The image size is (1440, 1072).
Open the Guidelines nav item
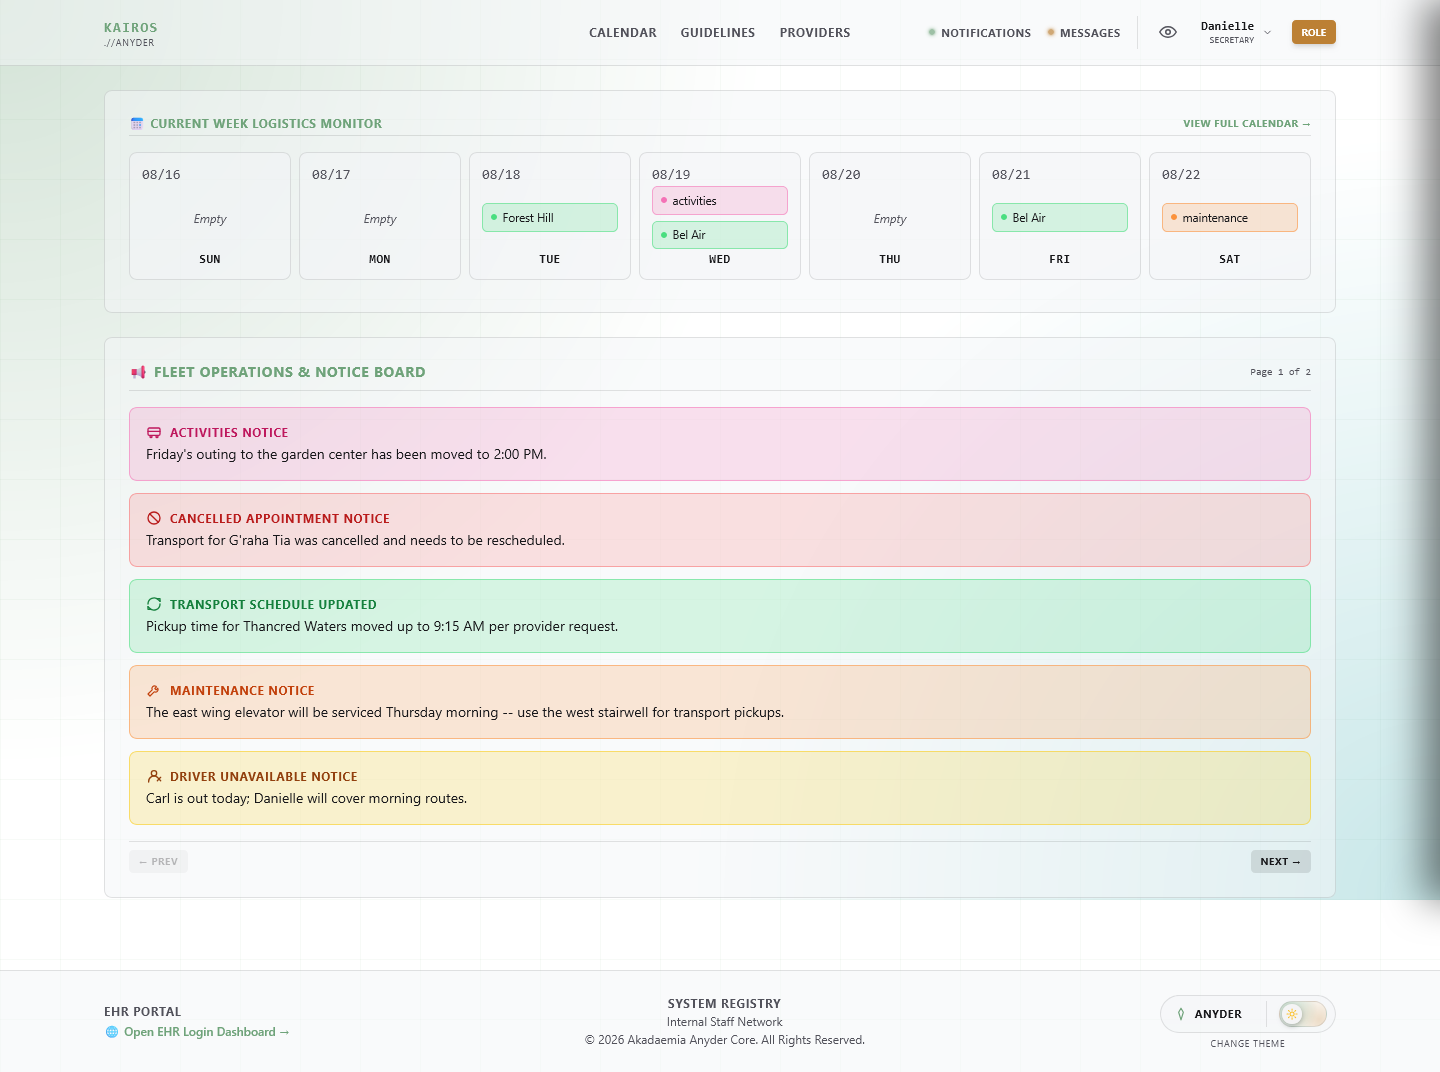(x=717, y=33)
